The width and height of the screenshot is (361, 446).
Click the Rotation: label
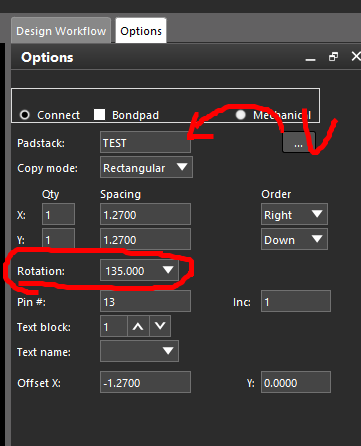click(x=41, y=271)
